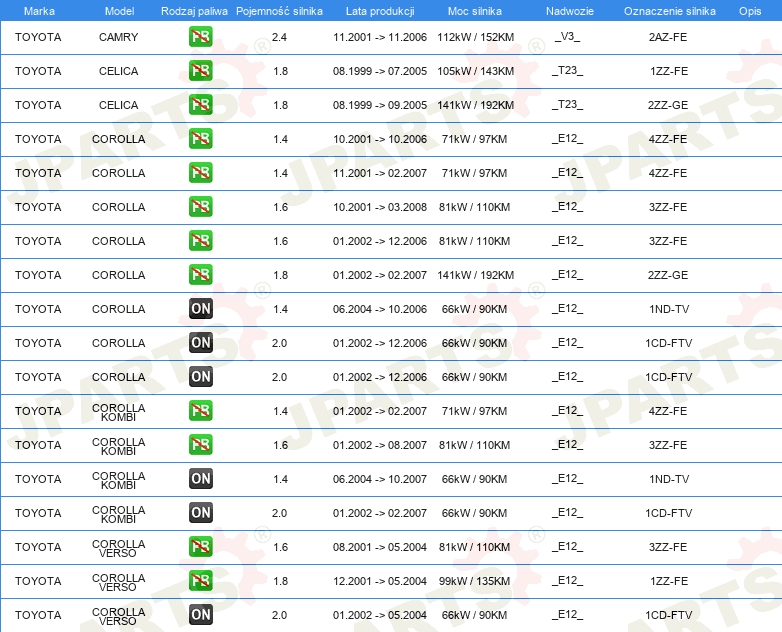
Task: Select production years 01.2002 -> 05.2004
Action: [x=380, y=615]
